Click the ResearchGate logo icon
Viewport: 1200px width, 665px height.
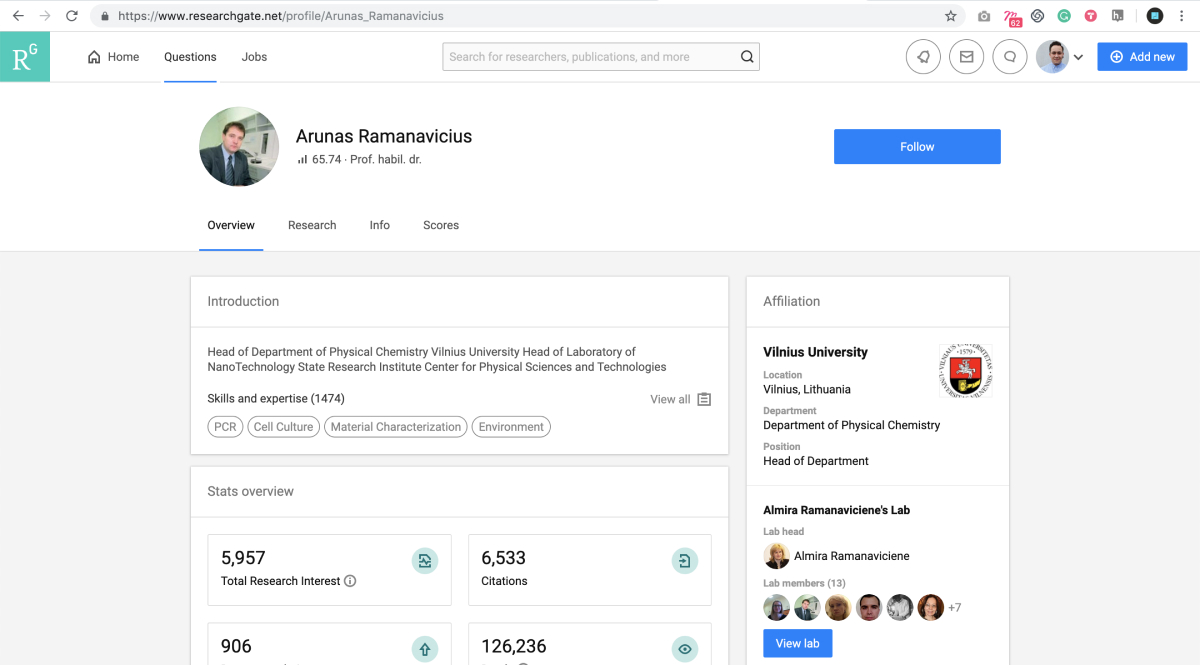(x=25, y=57)
